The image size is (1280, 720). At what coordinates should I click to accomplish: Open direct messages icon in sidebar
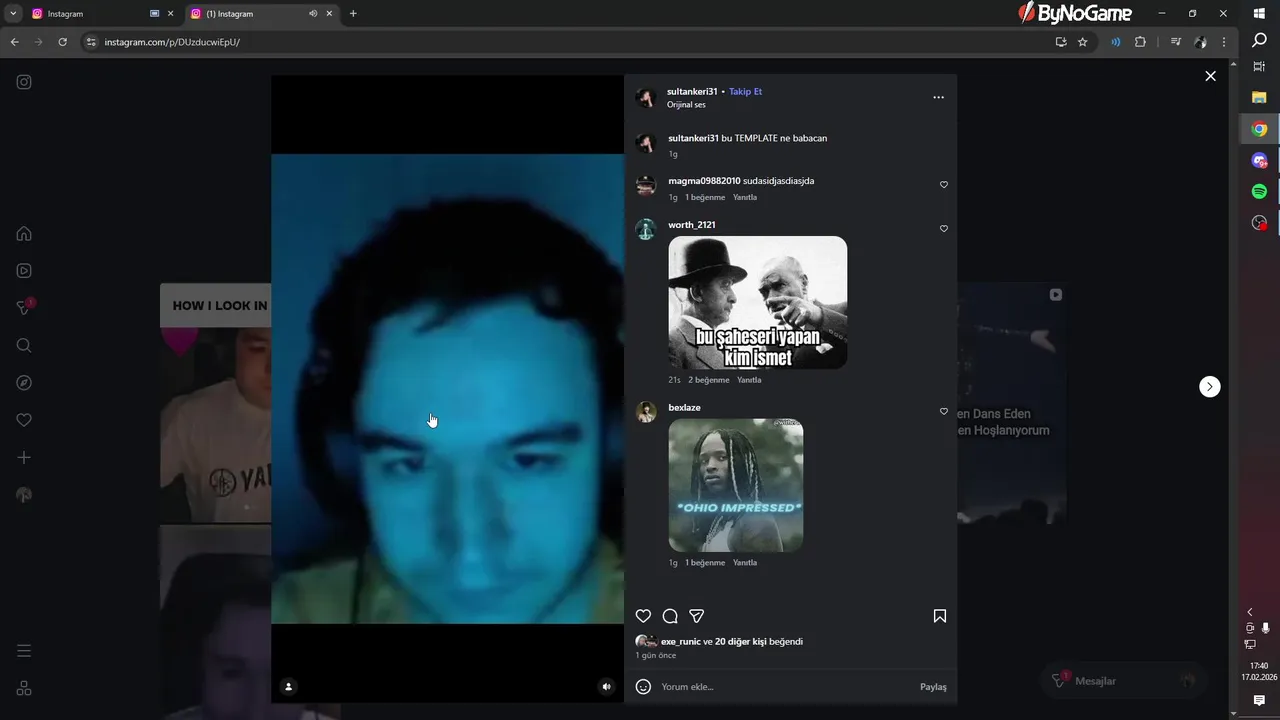pyautogui.click(x=24, y=308)
